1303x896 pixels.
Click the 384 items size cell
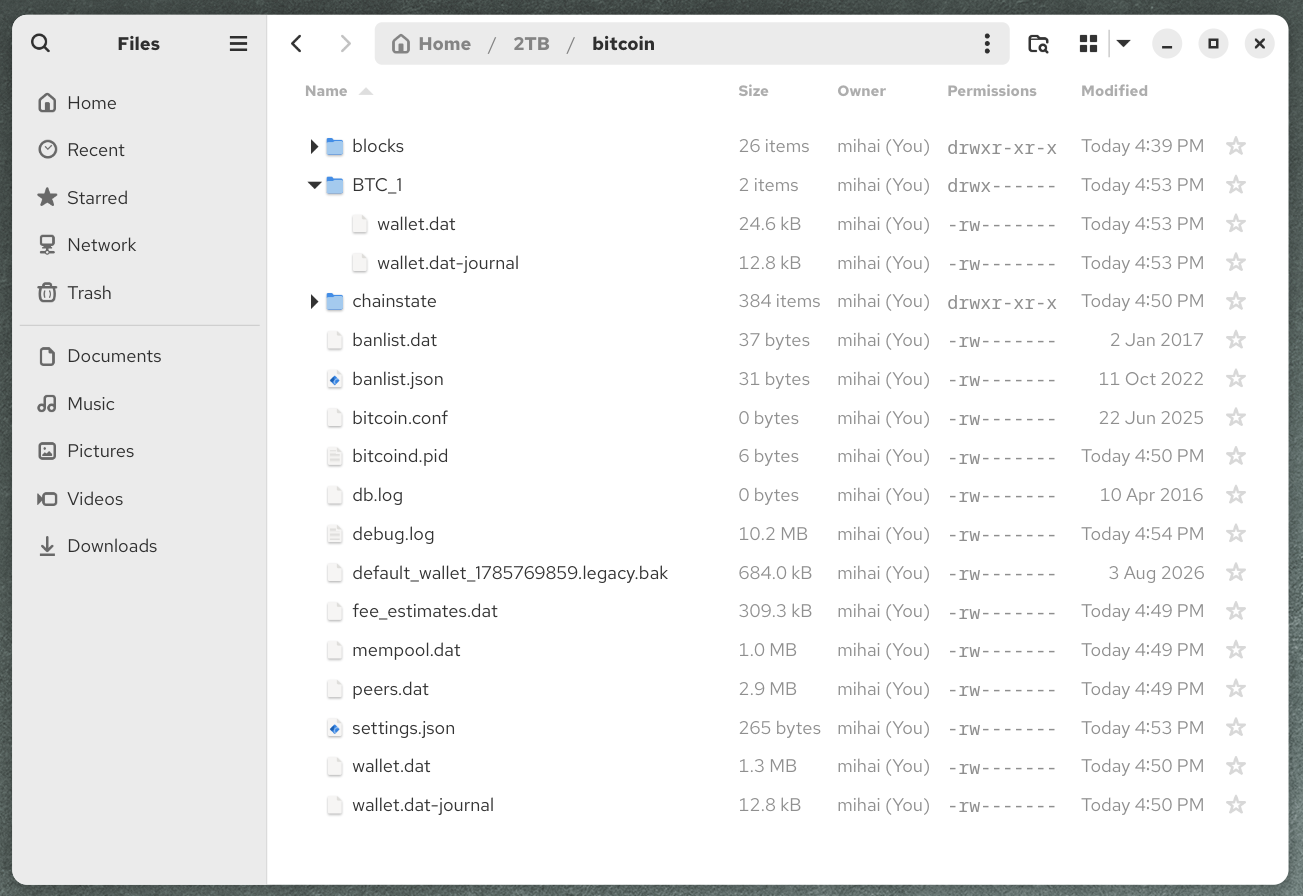click(779, 301)
